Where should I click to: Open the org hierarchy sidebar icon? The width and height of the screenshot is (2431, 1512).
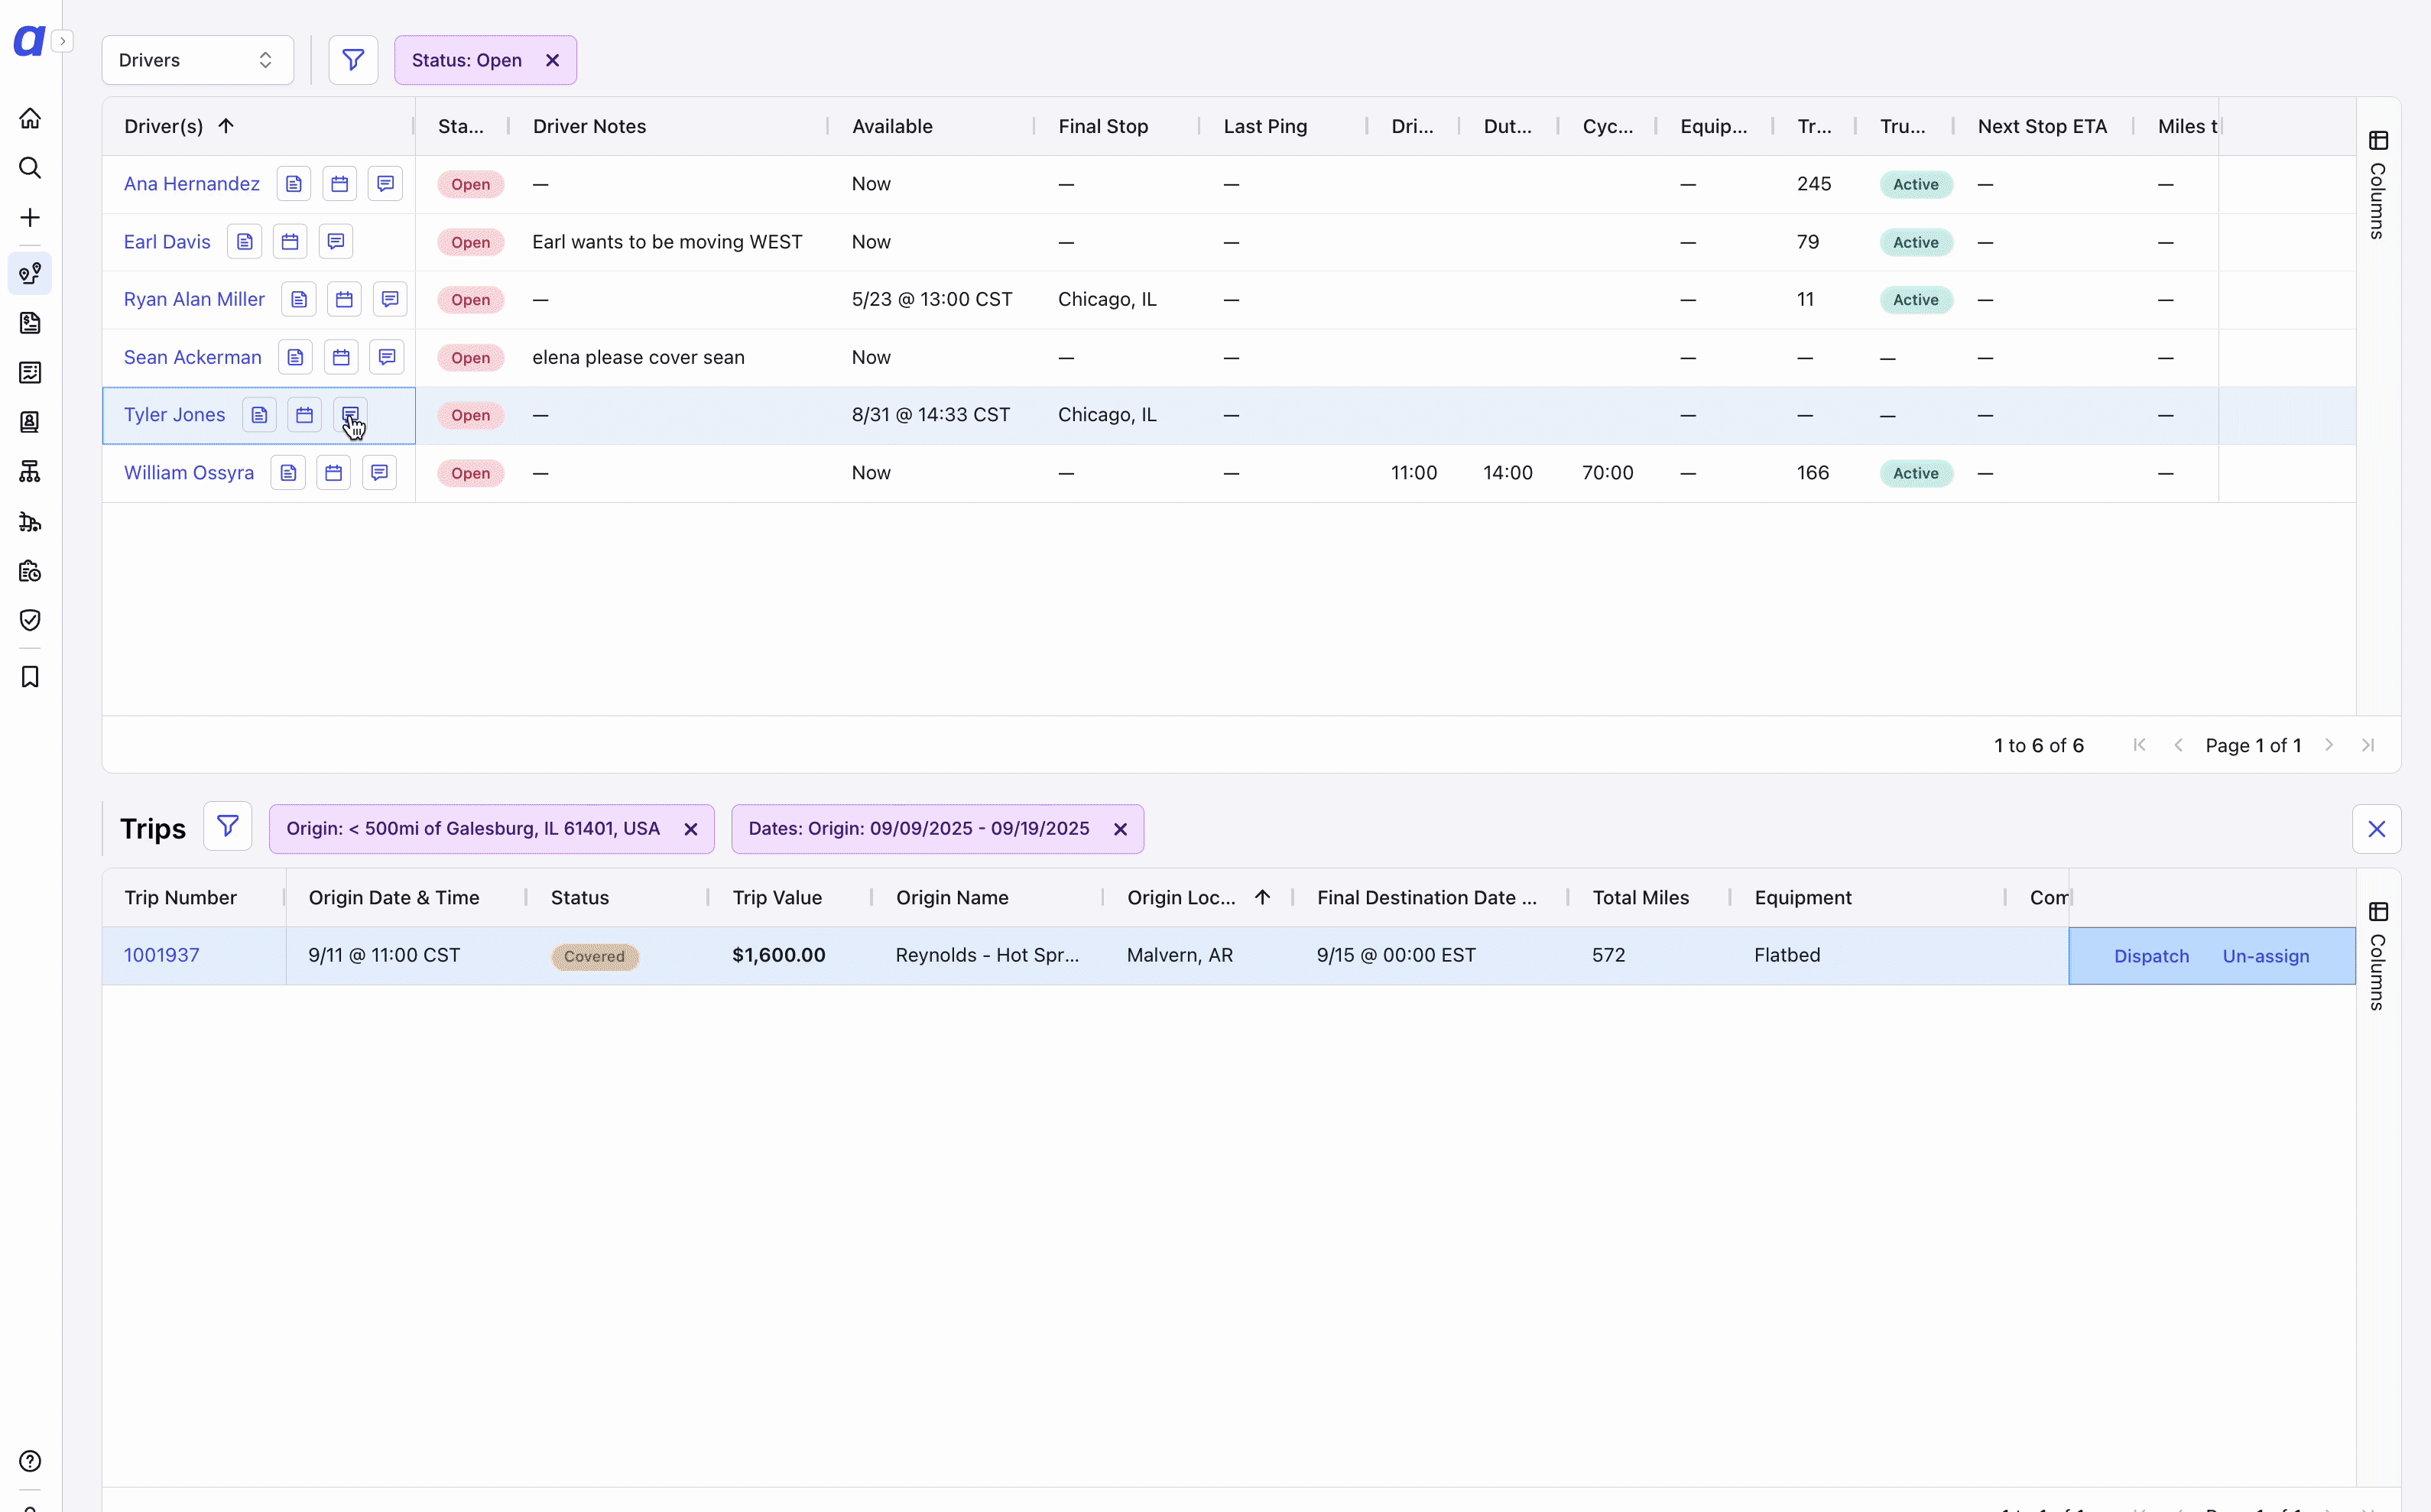30,471
